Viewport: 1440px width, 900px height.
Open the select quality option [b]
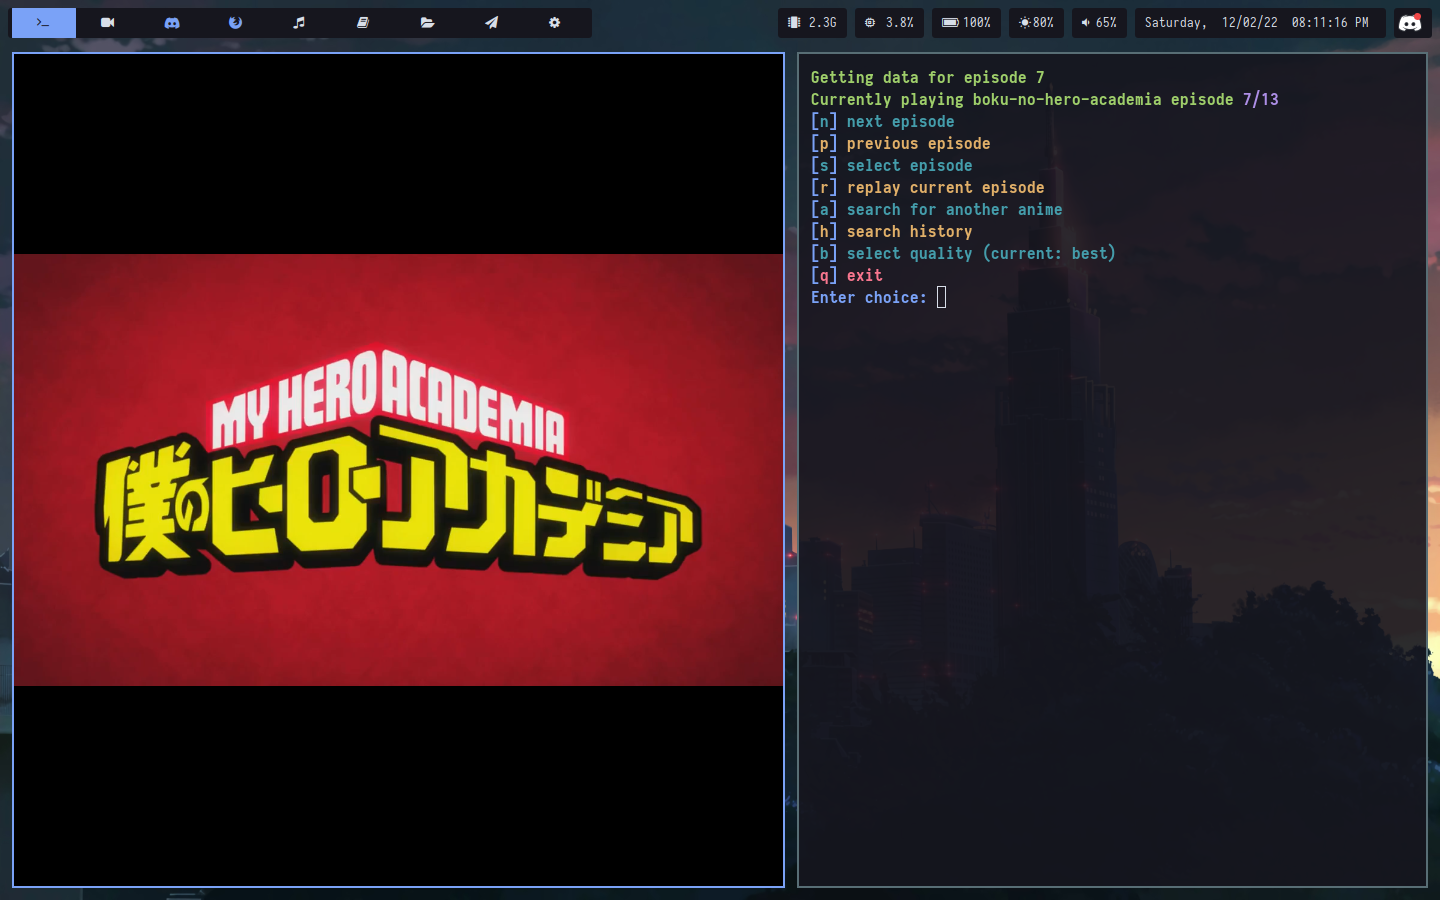pyautogui.click(x=963, y=253)
